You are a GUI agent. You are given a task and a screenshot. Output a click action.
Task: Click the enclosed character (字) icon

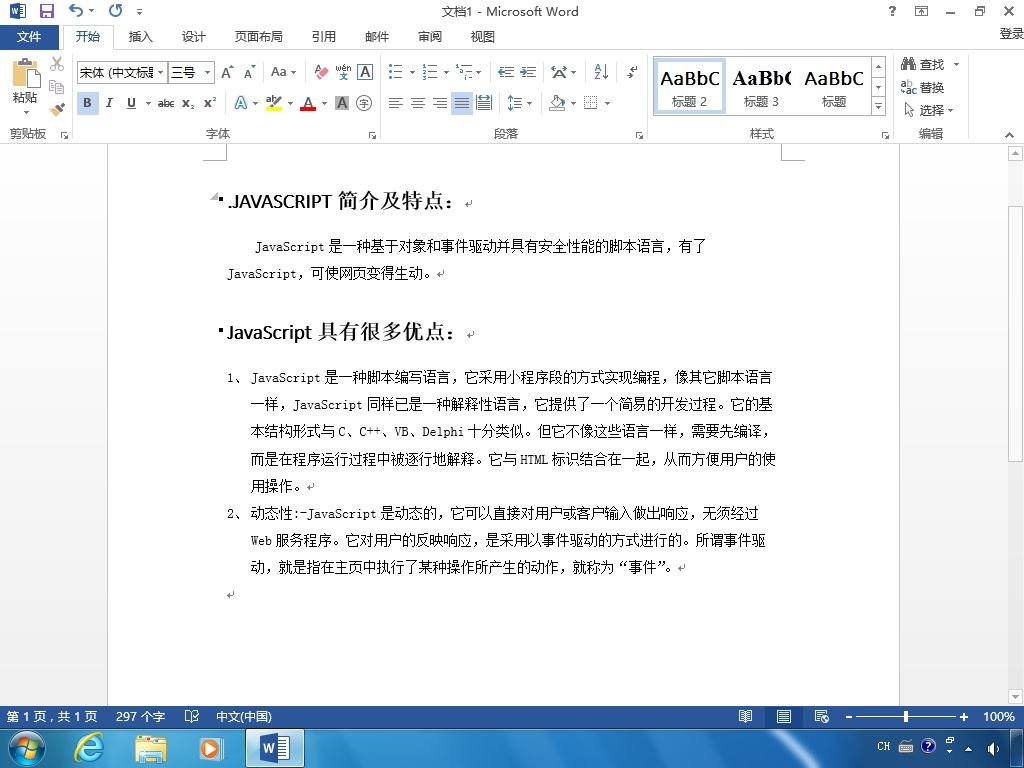pyautogui.click(x=364, y=103)
